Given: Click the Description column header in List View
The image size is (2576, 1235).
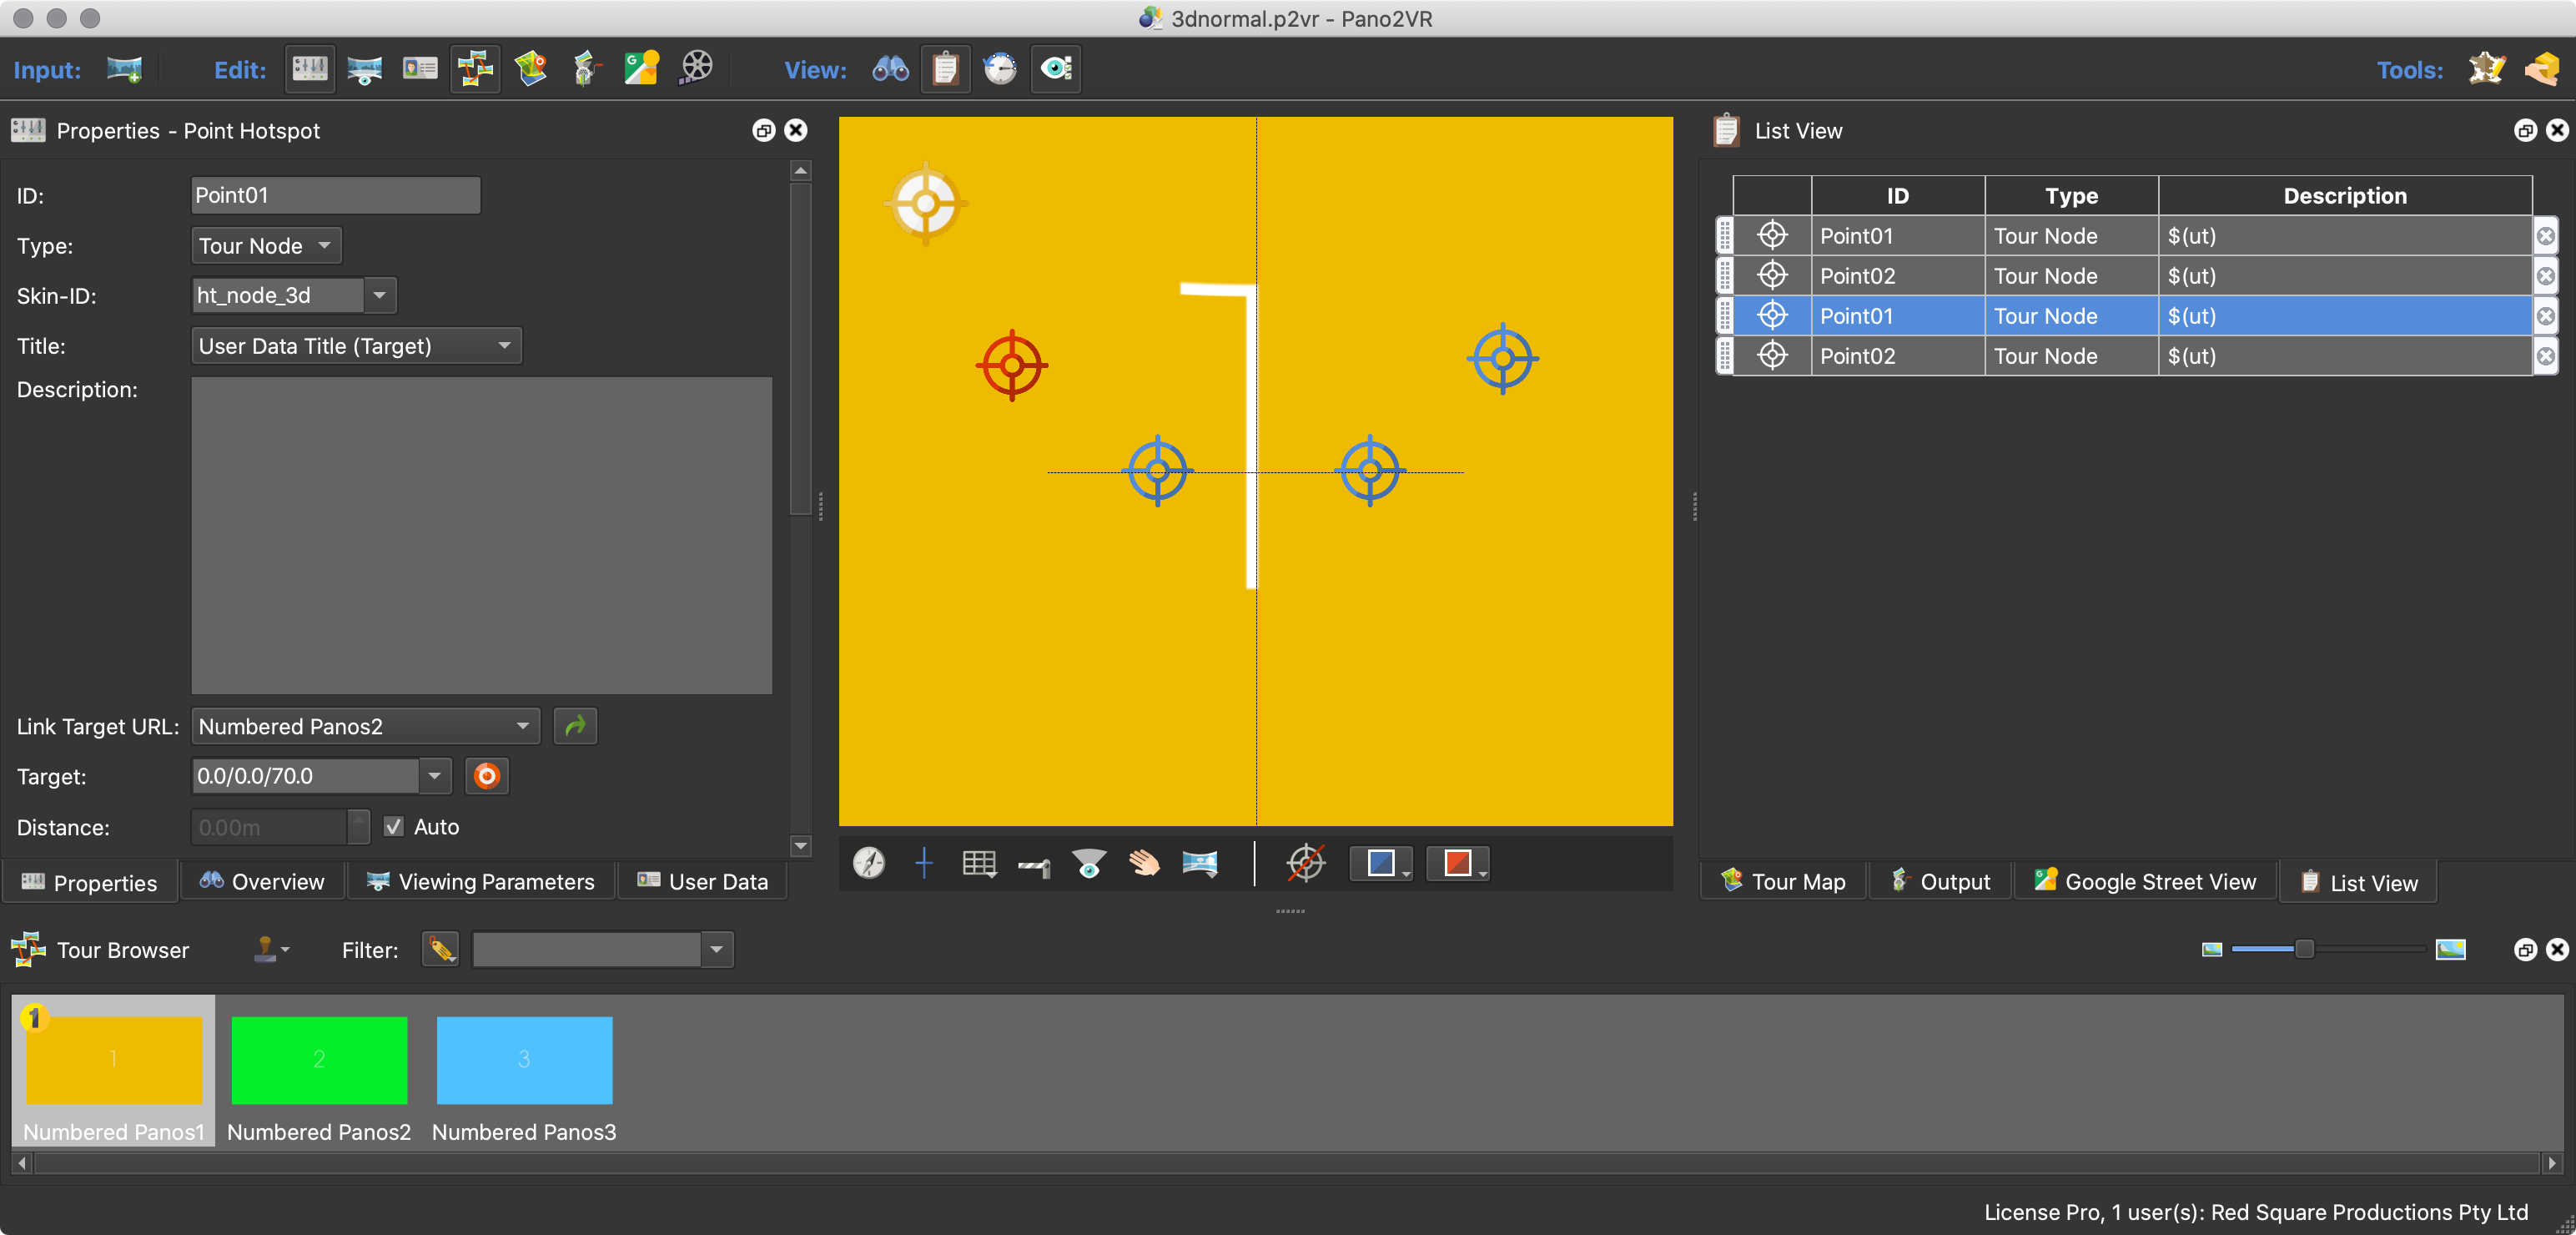Looking at the screenshot, I should click(2345, 195).
